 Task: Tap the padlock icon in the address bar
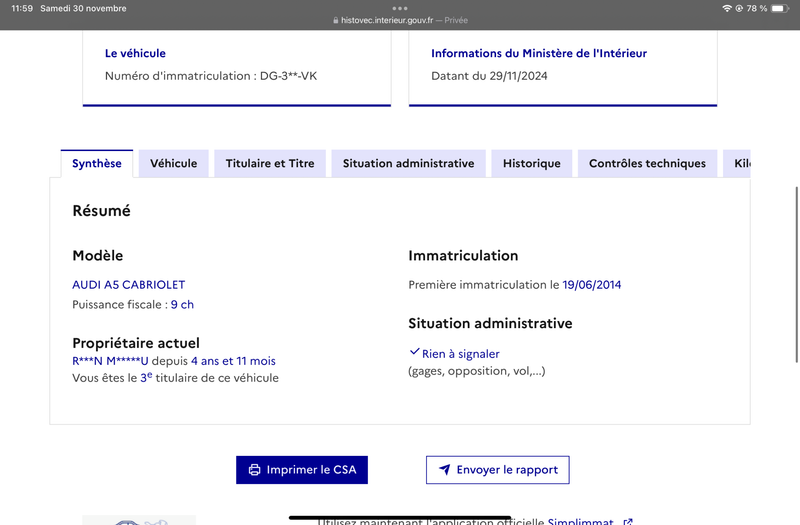point(335,20)
